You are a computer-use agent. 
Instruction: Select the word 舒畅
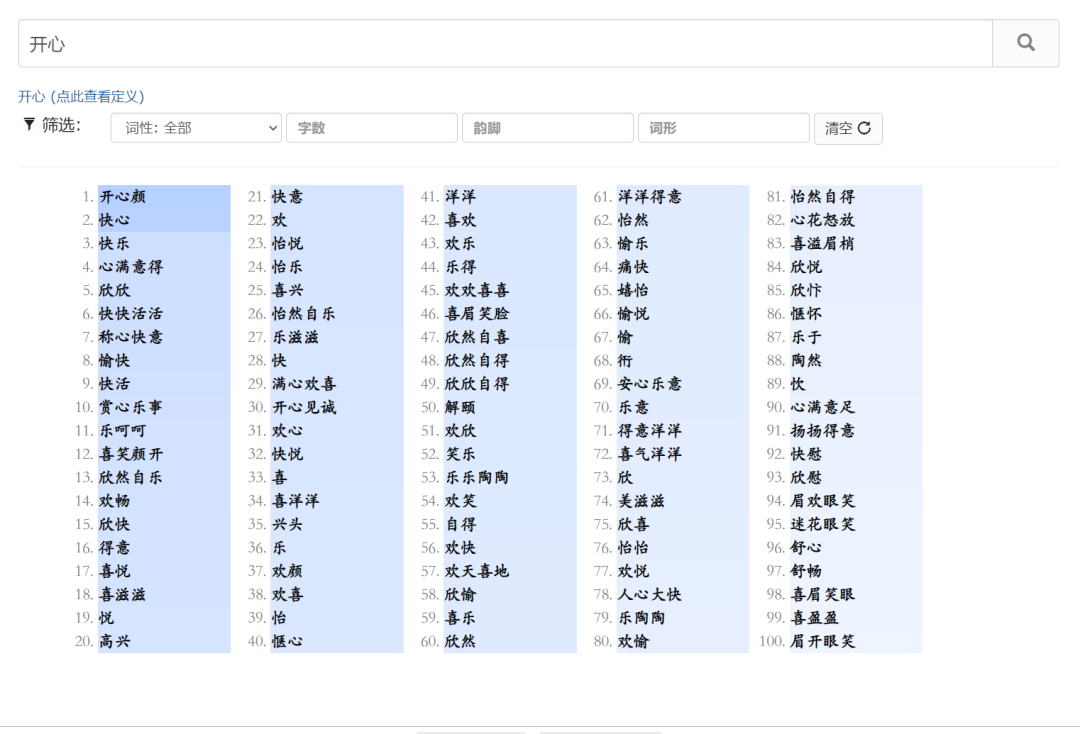point(806,572)
